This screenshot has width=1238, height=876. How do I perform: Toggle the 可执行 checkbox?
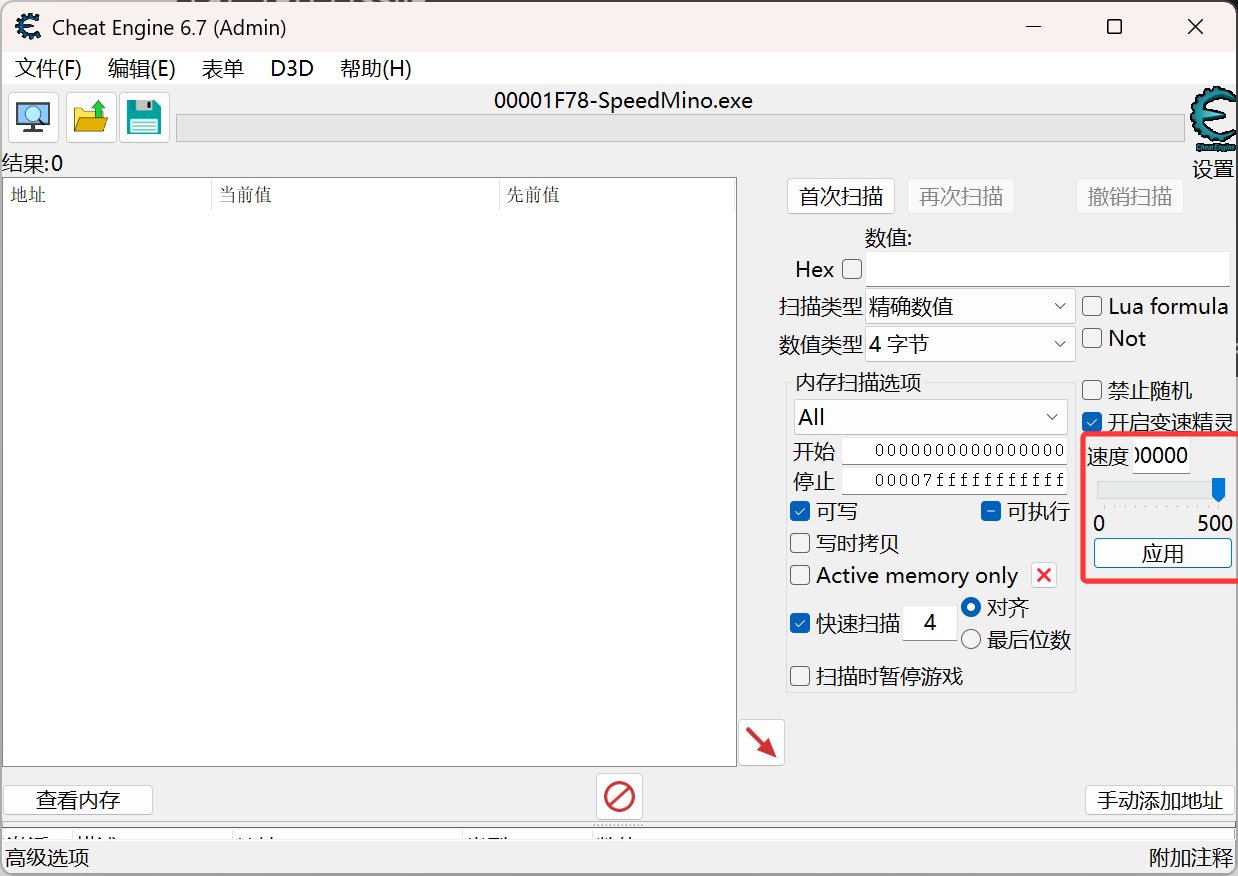pyautogui.click(x=990, y=511)
